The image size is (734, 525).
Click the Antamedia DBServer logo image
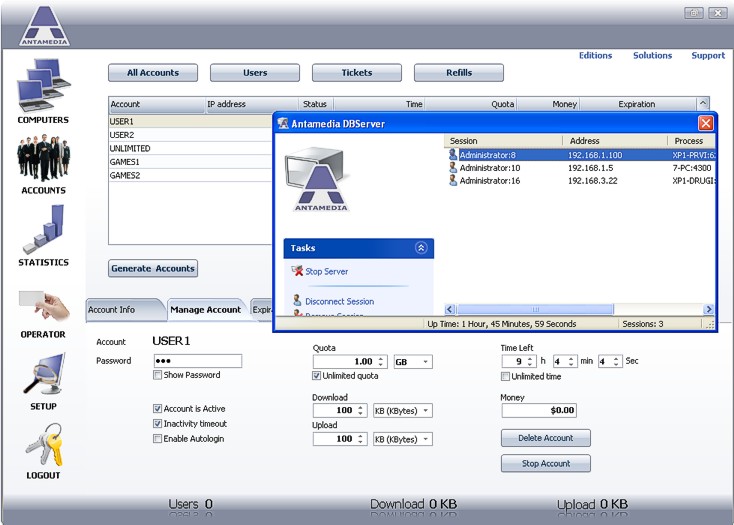[318, 179]
